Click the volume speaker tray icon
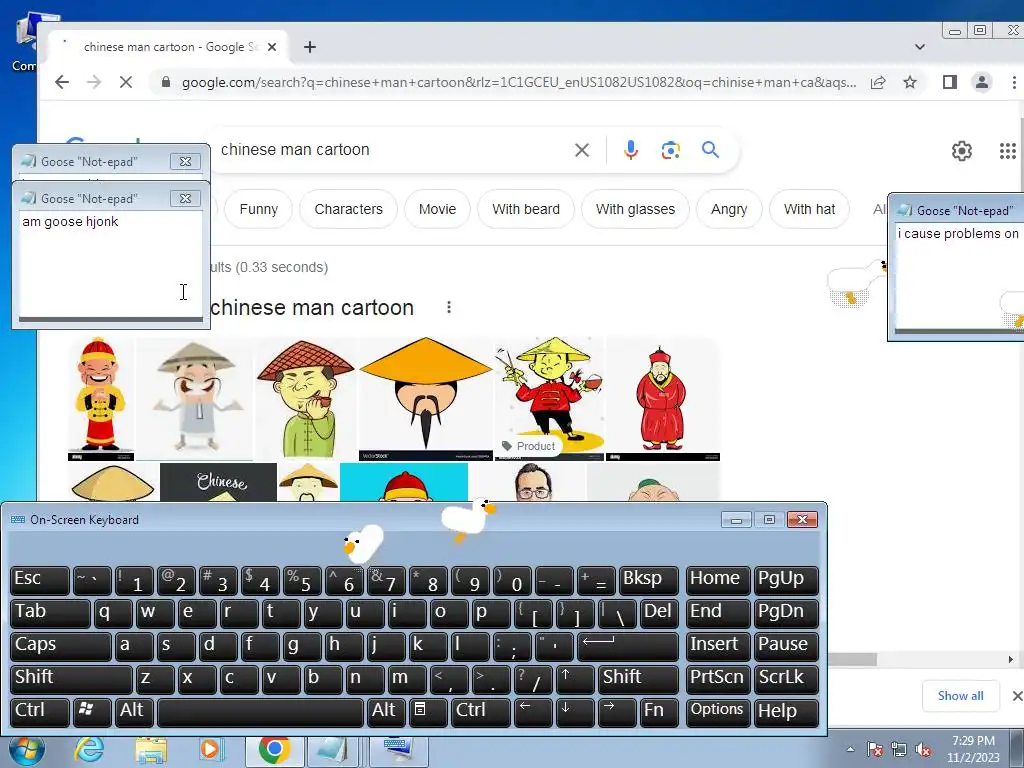Viewport: 1024px width, 768px height. pos(923,750)
